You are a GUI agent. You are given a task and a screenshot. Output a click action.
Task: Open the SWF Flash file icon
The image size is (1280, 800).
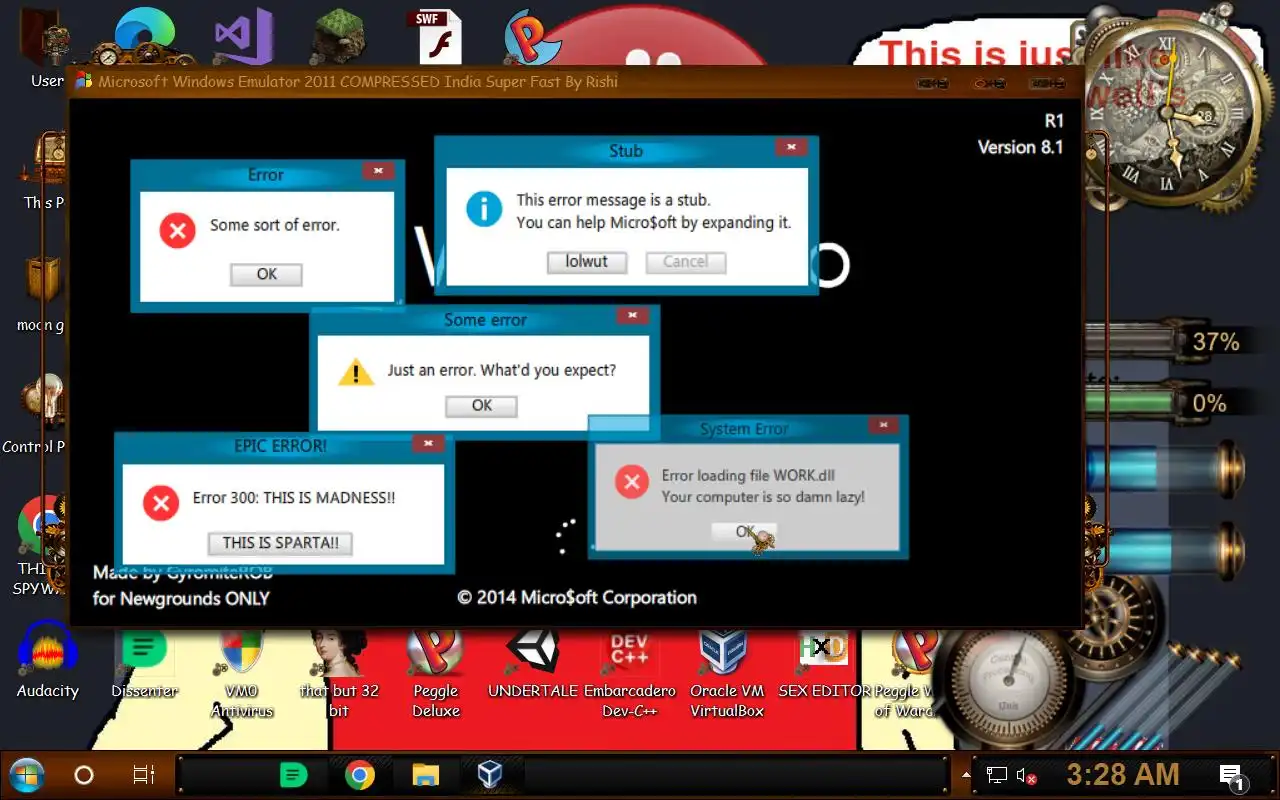[x=436, y=37]
